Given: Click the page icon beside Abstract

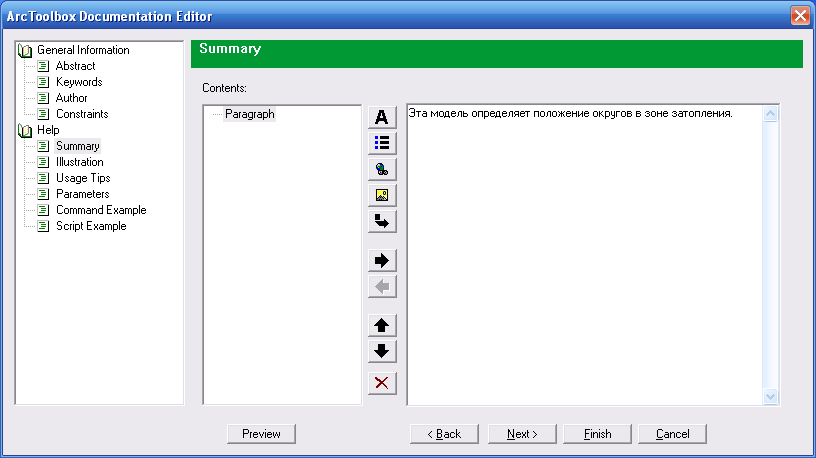Looking at the screenshot, I should pyautogui.click(x=44, y=66).
